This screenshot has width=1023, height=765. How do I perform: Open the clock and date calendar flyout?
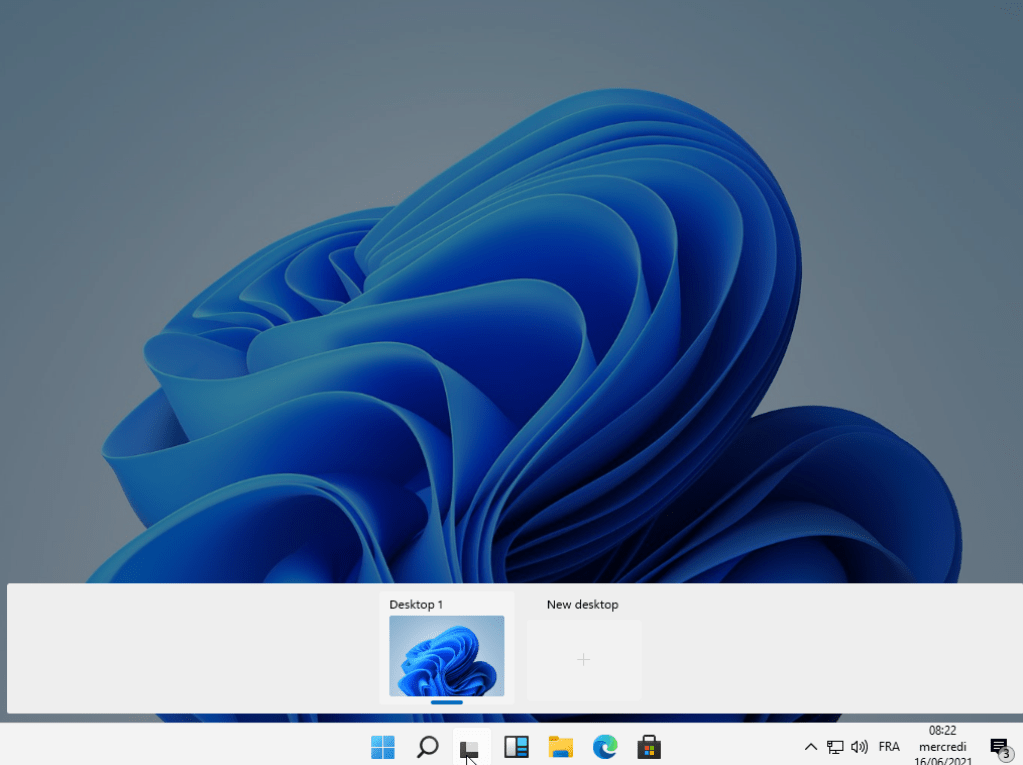(x=942, y=747)
